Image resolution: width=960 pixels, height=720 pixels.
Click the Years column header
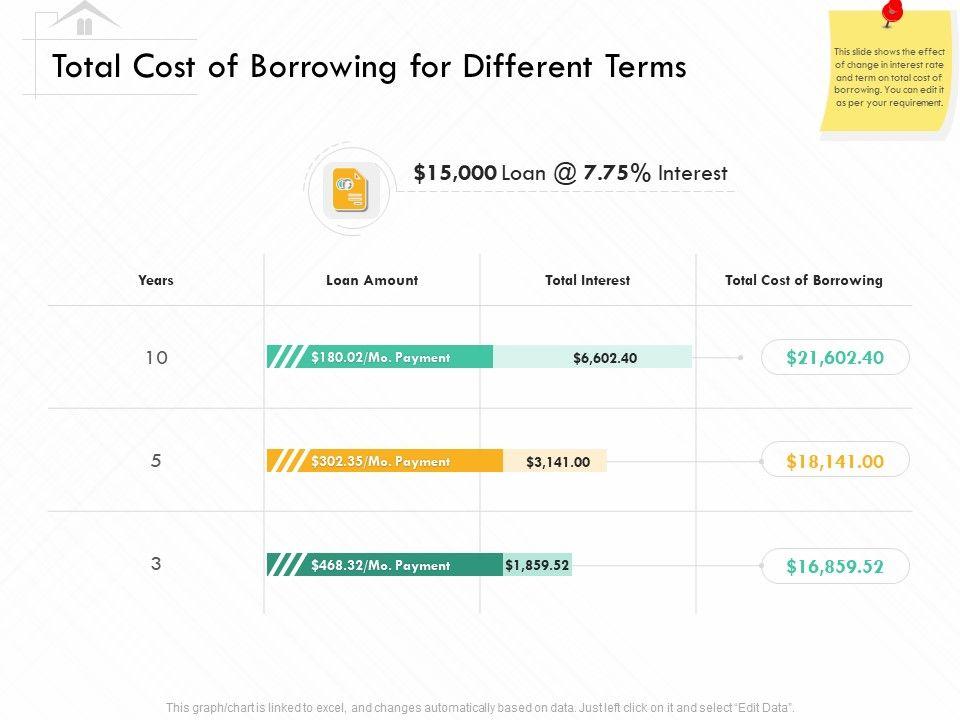(x=156, y=280)
